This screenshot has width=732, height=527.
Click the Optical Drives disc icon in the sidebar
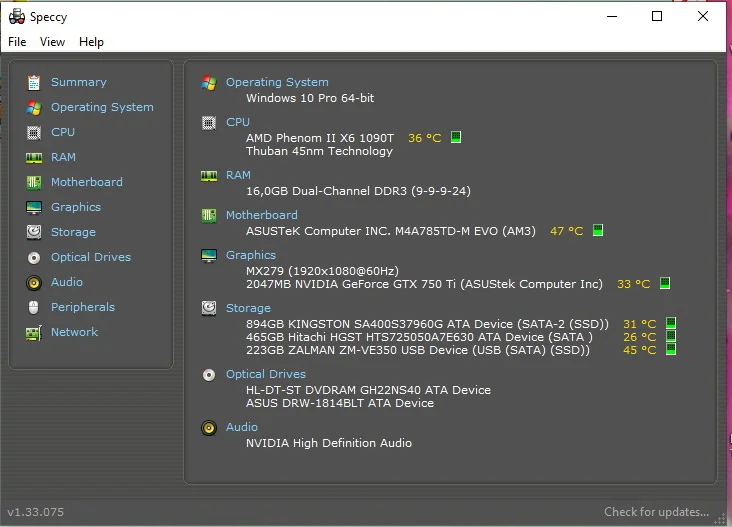click(x=34, y=258)
